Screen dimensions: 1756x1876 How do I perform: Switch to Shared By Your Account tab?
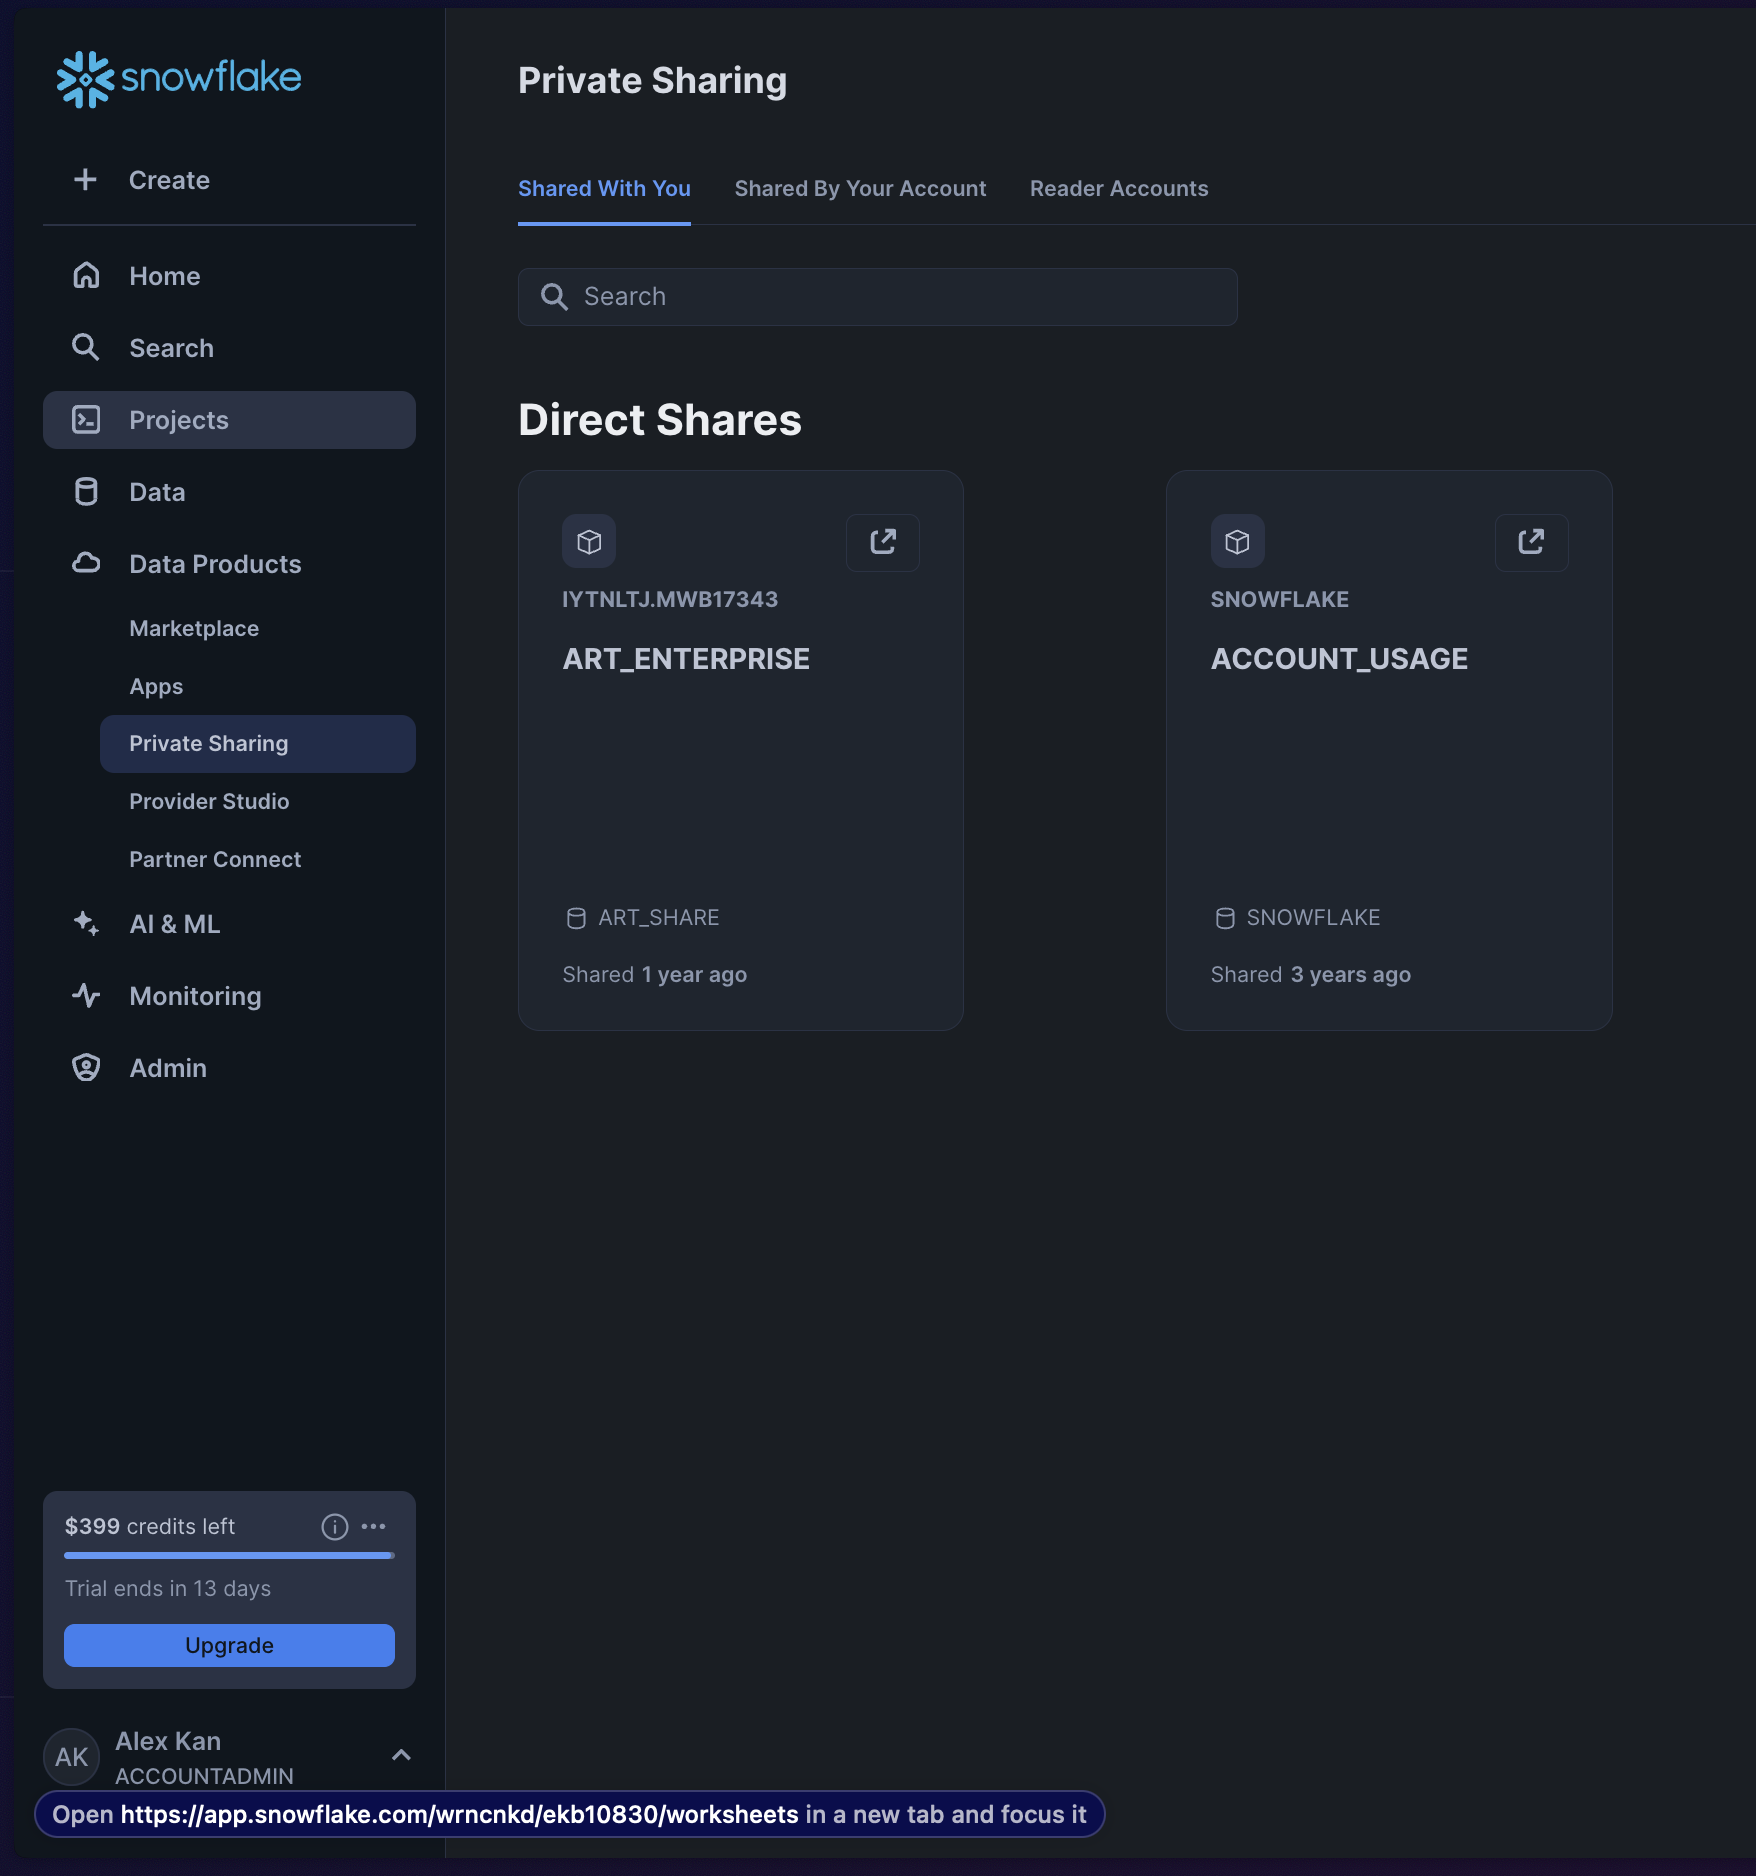click(x=860, y=189)
